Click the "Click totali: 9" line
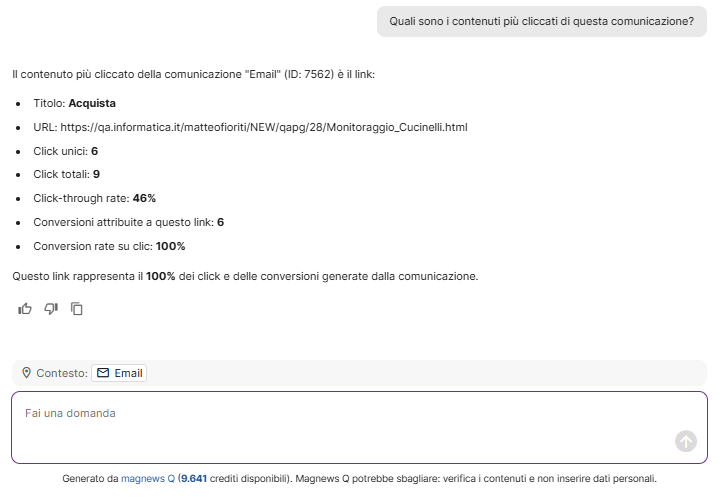Screen dimensions: 722x502 pos(66,174)
